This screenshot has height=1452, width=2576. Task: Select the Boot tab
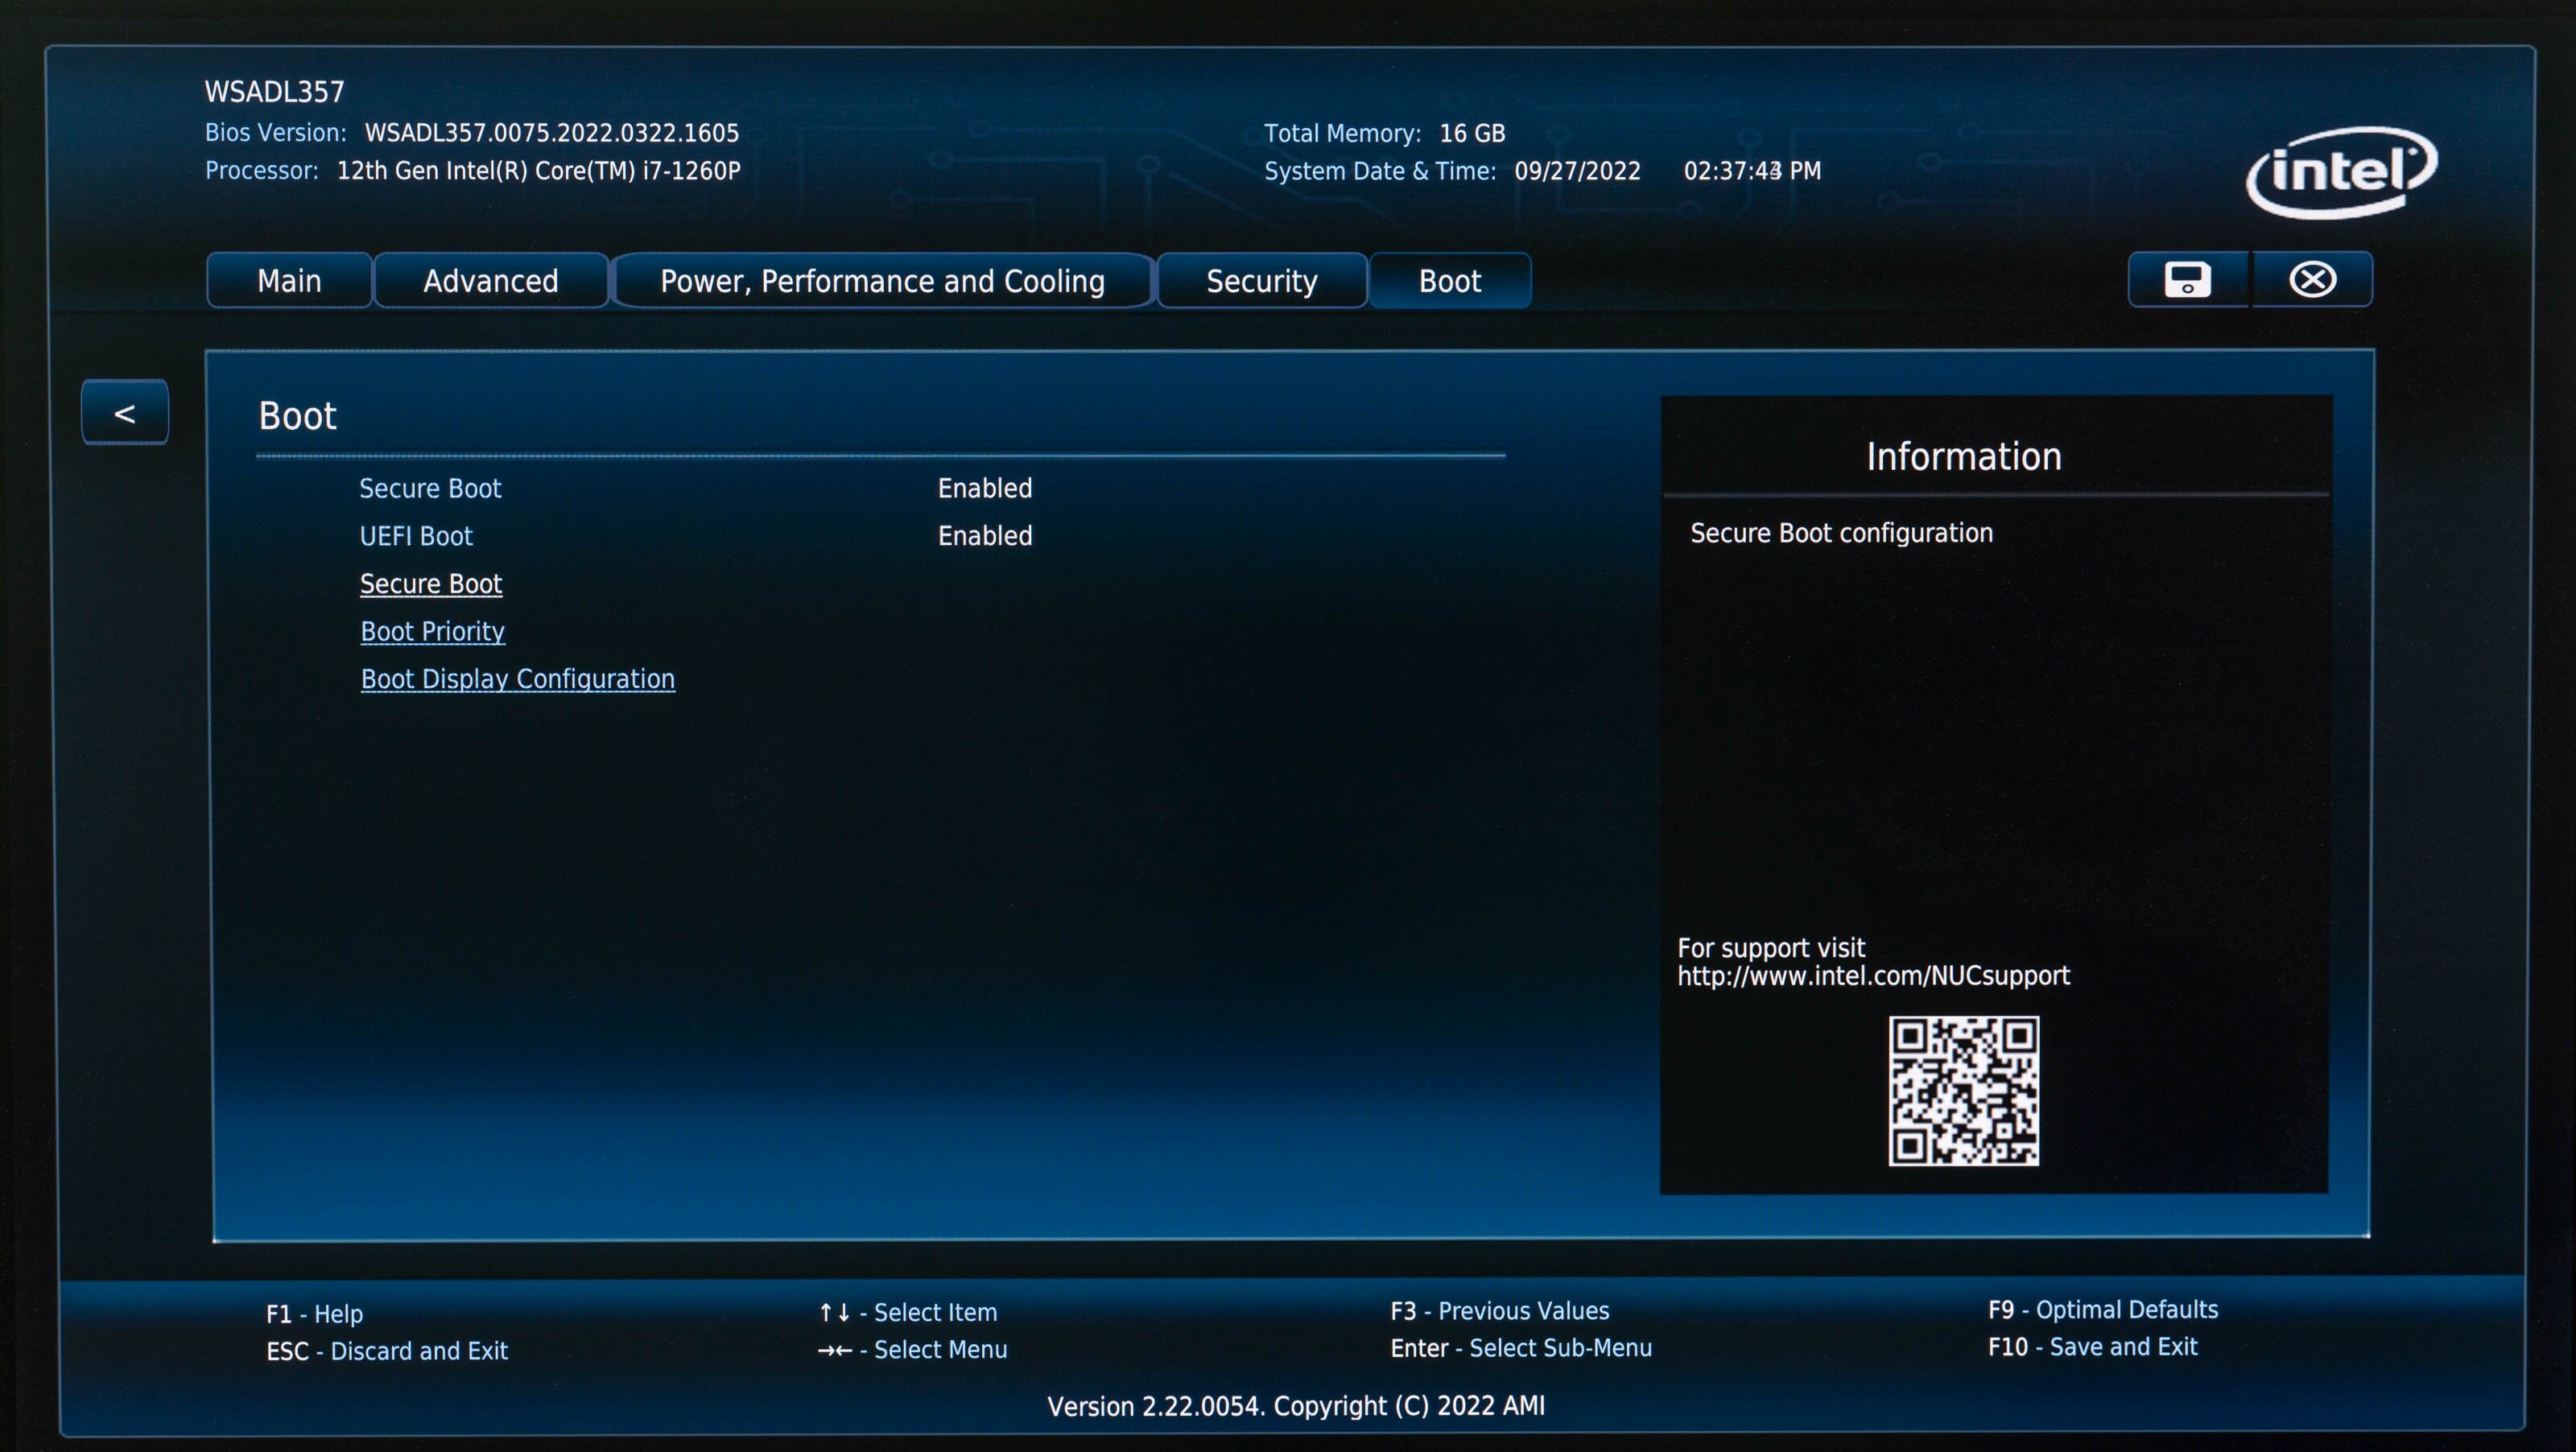(1449, 281)
